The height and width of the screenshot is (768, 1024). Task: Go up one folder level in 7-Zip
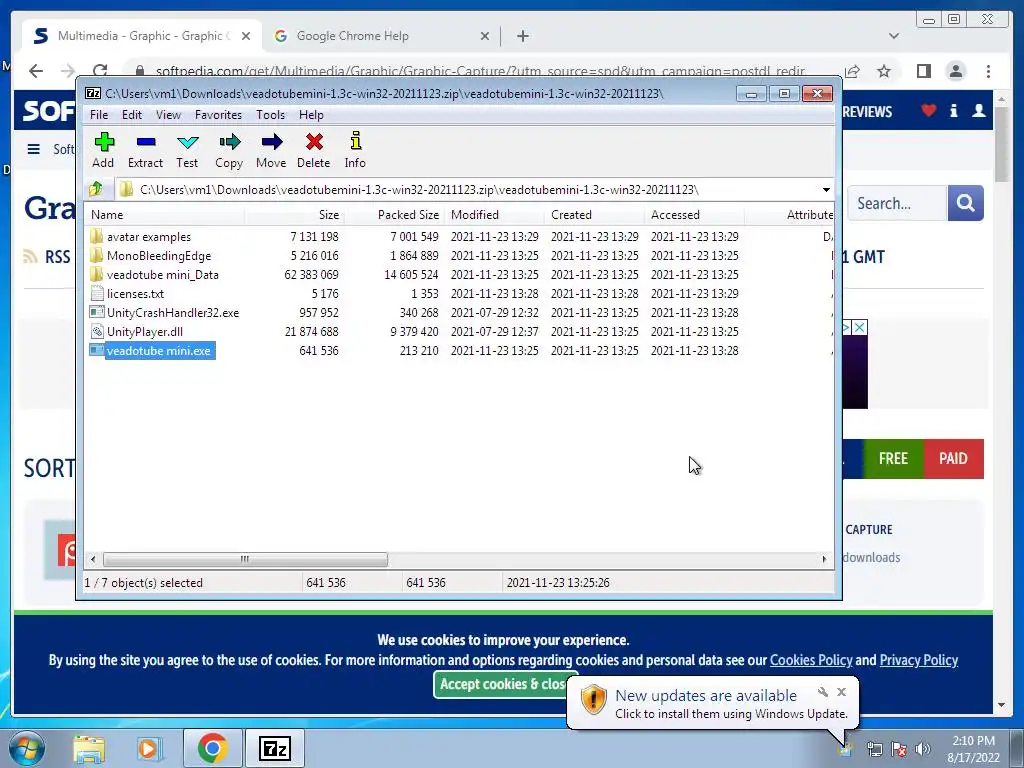[96, 189]
